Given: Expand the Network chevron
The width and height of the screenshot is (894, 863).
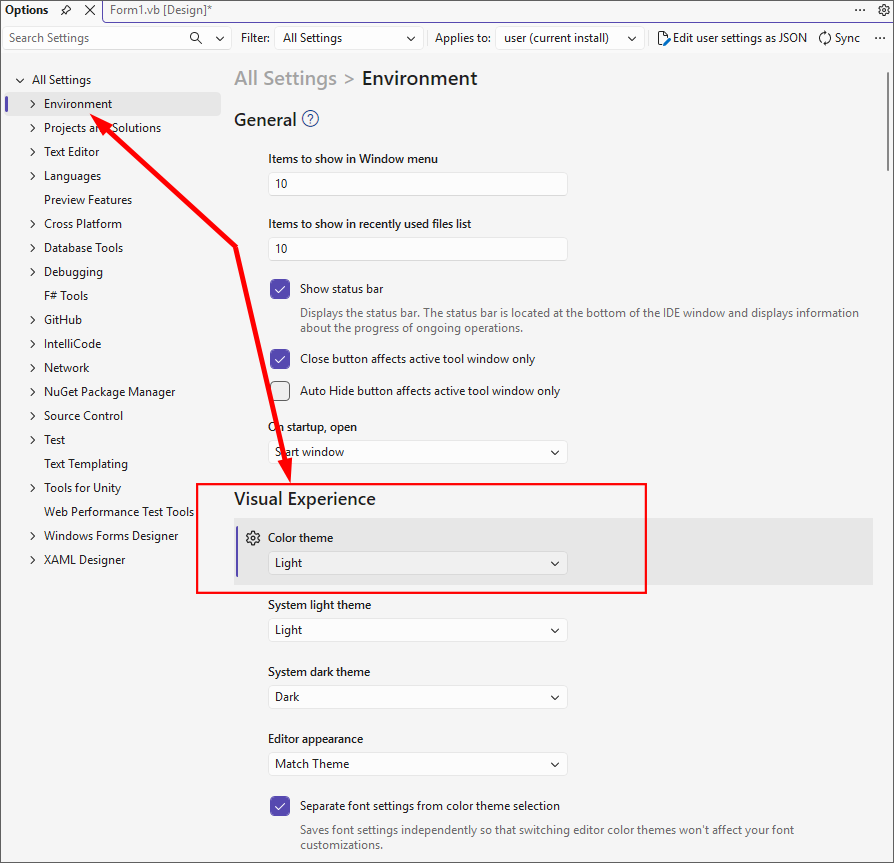Looking at the screenshot, I should click(32, 368).
